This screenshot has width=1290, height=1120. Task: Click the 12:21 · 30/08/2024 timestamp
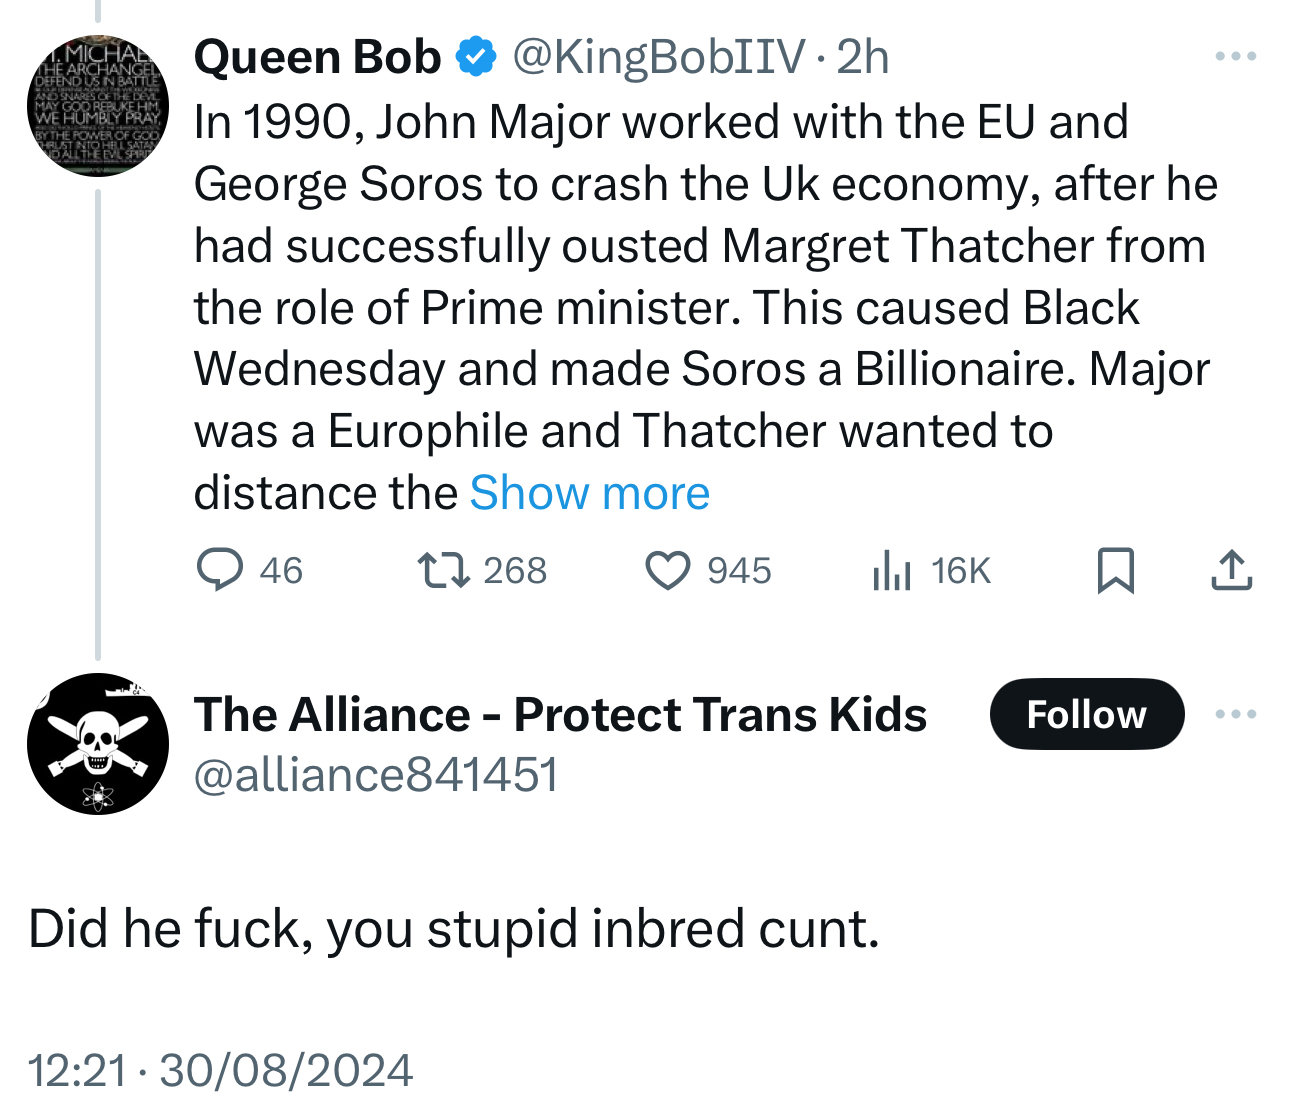click(x=221, y=1070)
